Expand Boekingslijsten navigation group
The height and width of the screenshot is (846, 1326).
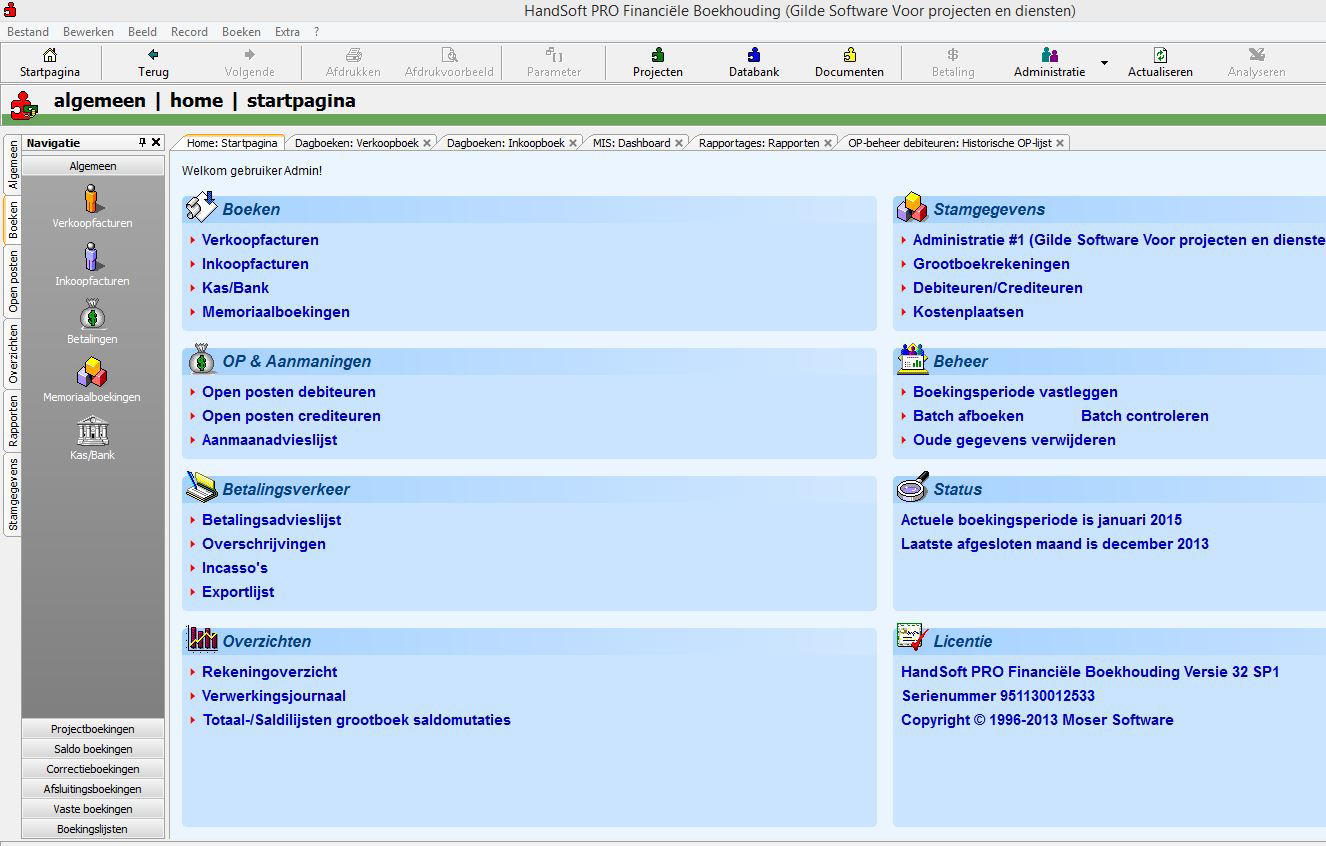[x=93, y=829]
